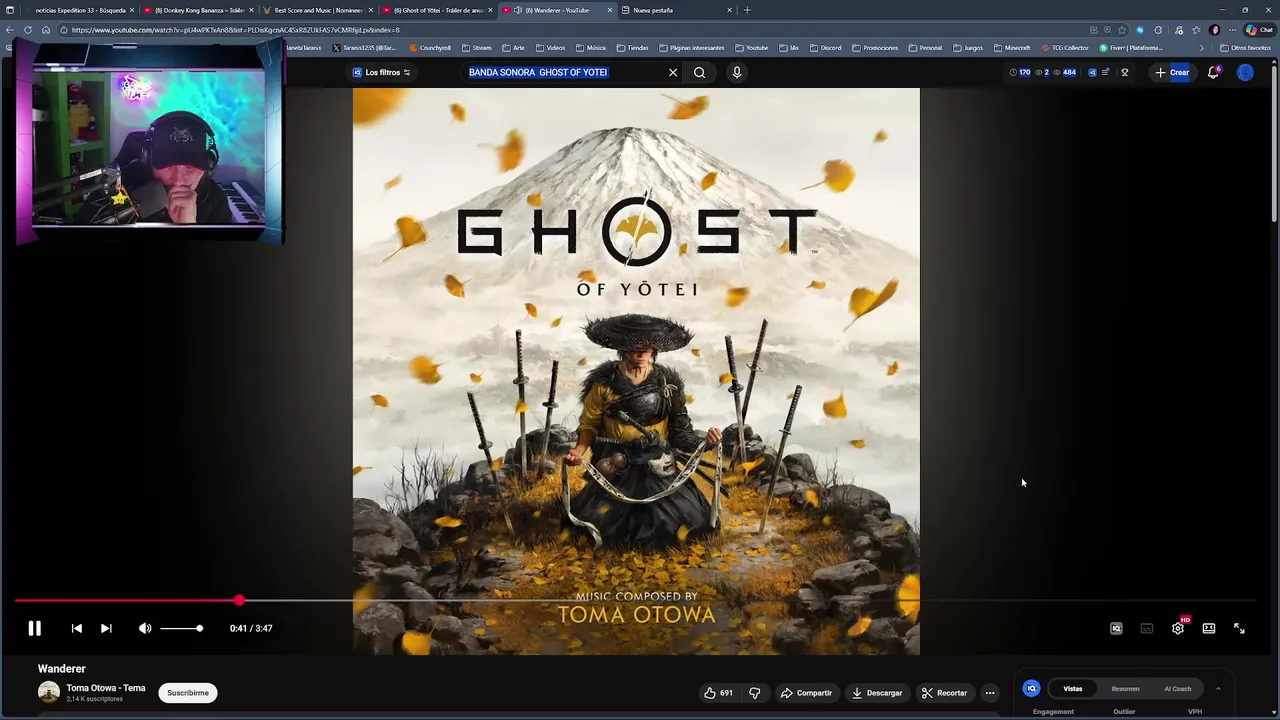The height and width of the screenshot is (720, 1280).
Task: Open the Toma Otowa - Tema channel link
Action: point(106,688)
